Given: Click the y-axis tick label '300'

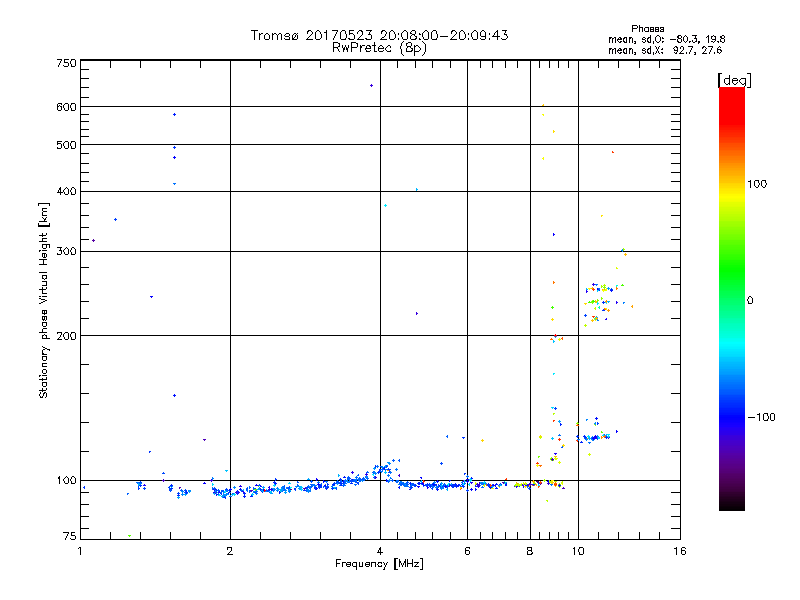Looking at the screenshot, I should pyautogui.click(x=66, y=252).
